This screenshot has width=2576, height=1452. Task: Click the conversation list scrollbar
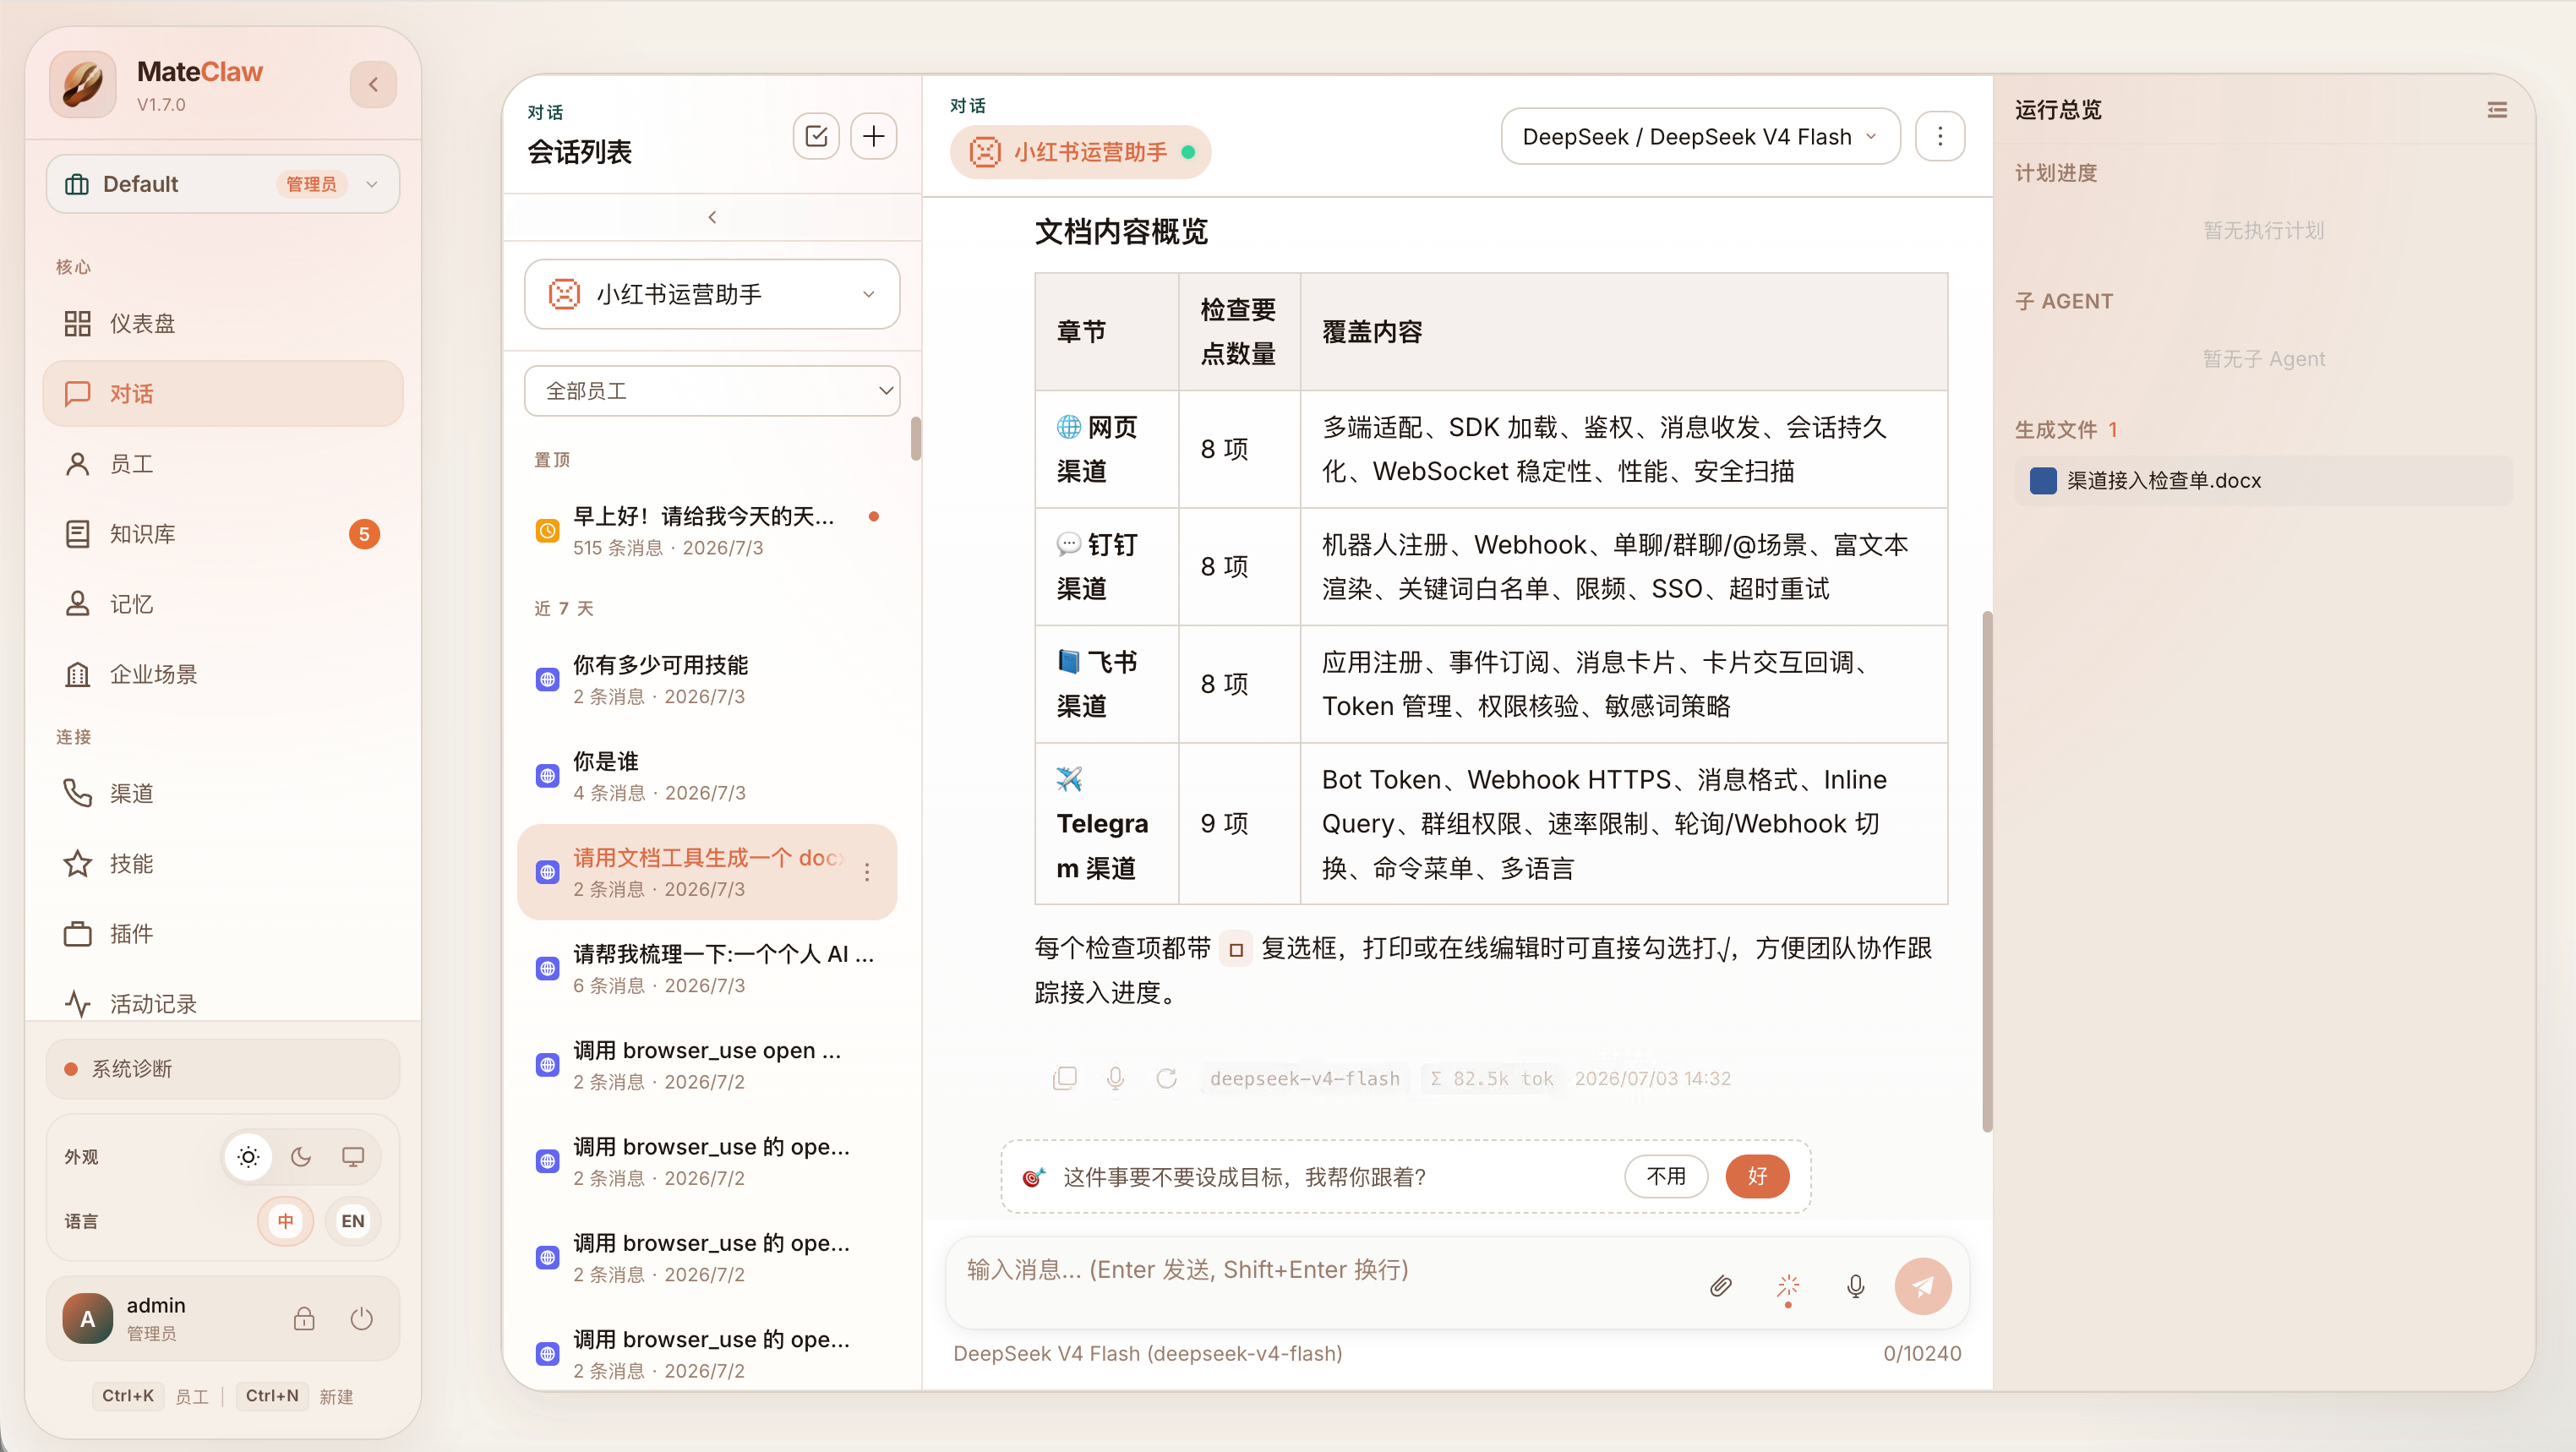tap(915, 438)
